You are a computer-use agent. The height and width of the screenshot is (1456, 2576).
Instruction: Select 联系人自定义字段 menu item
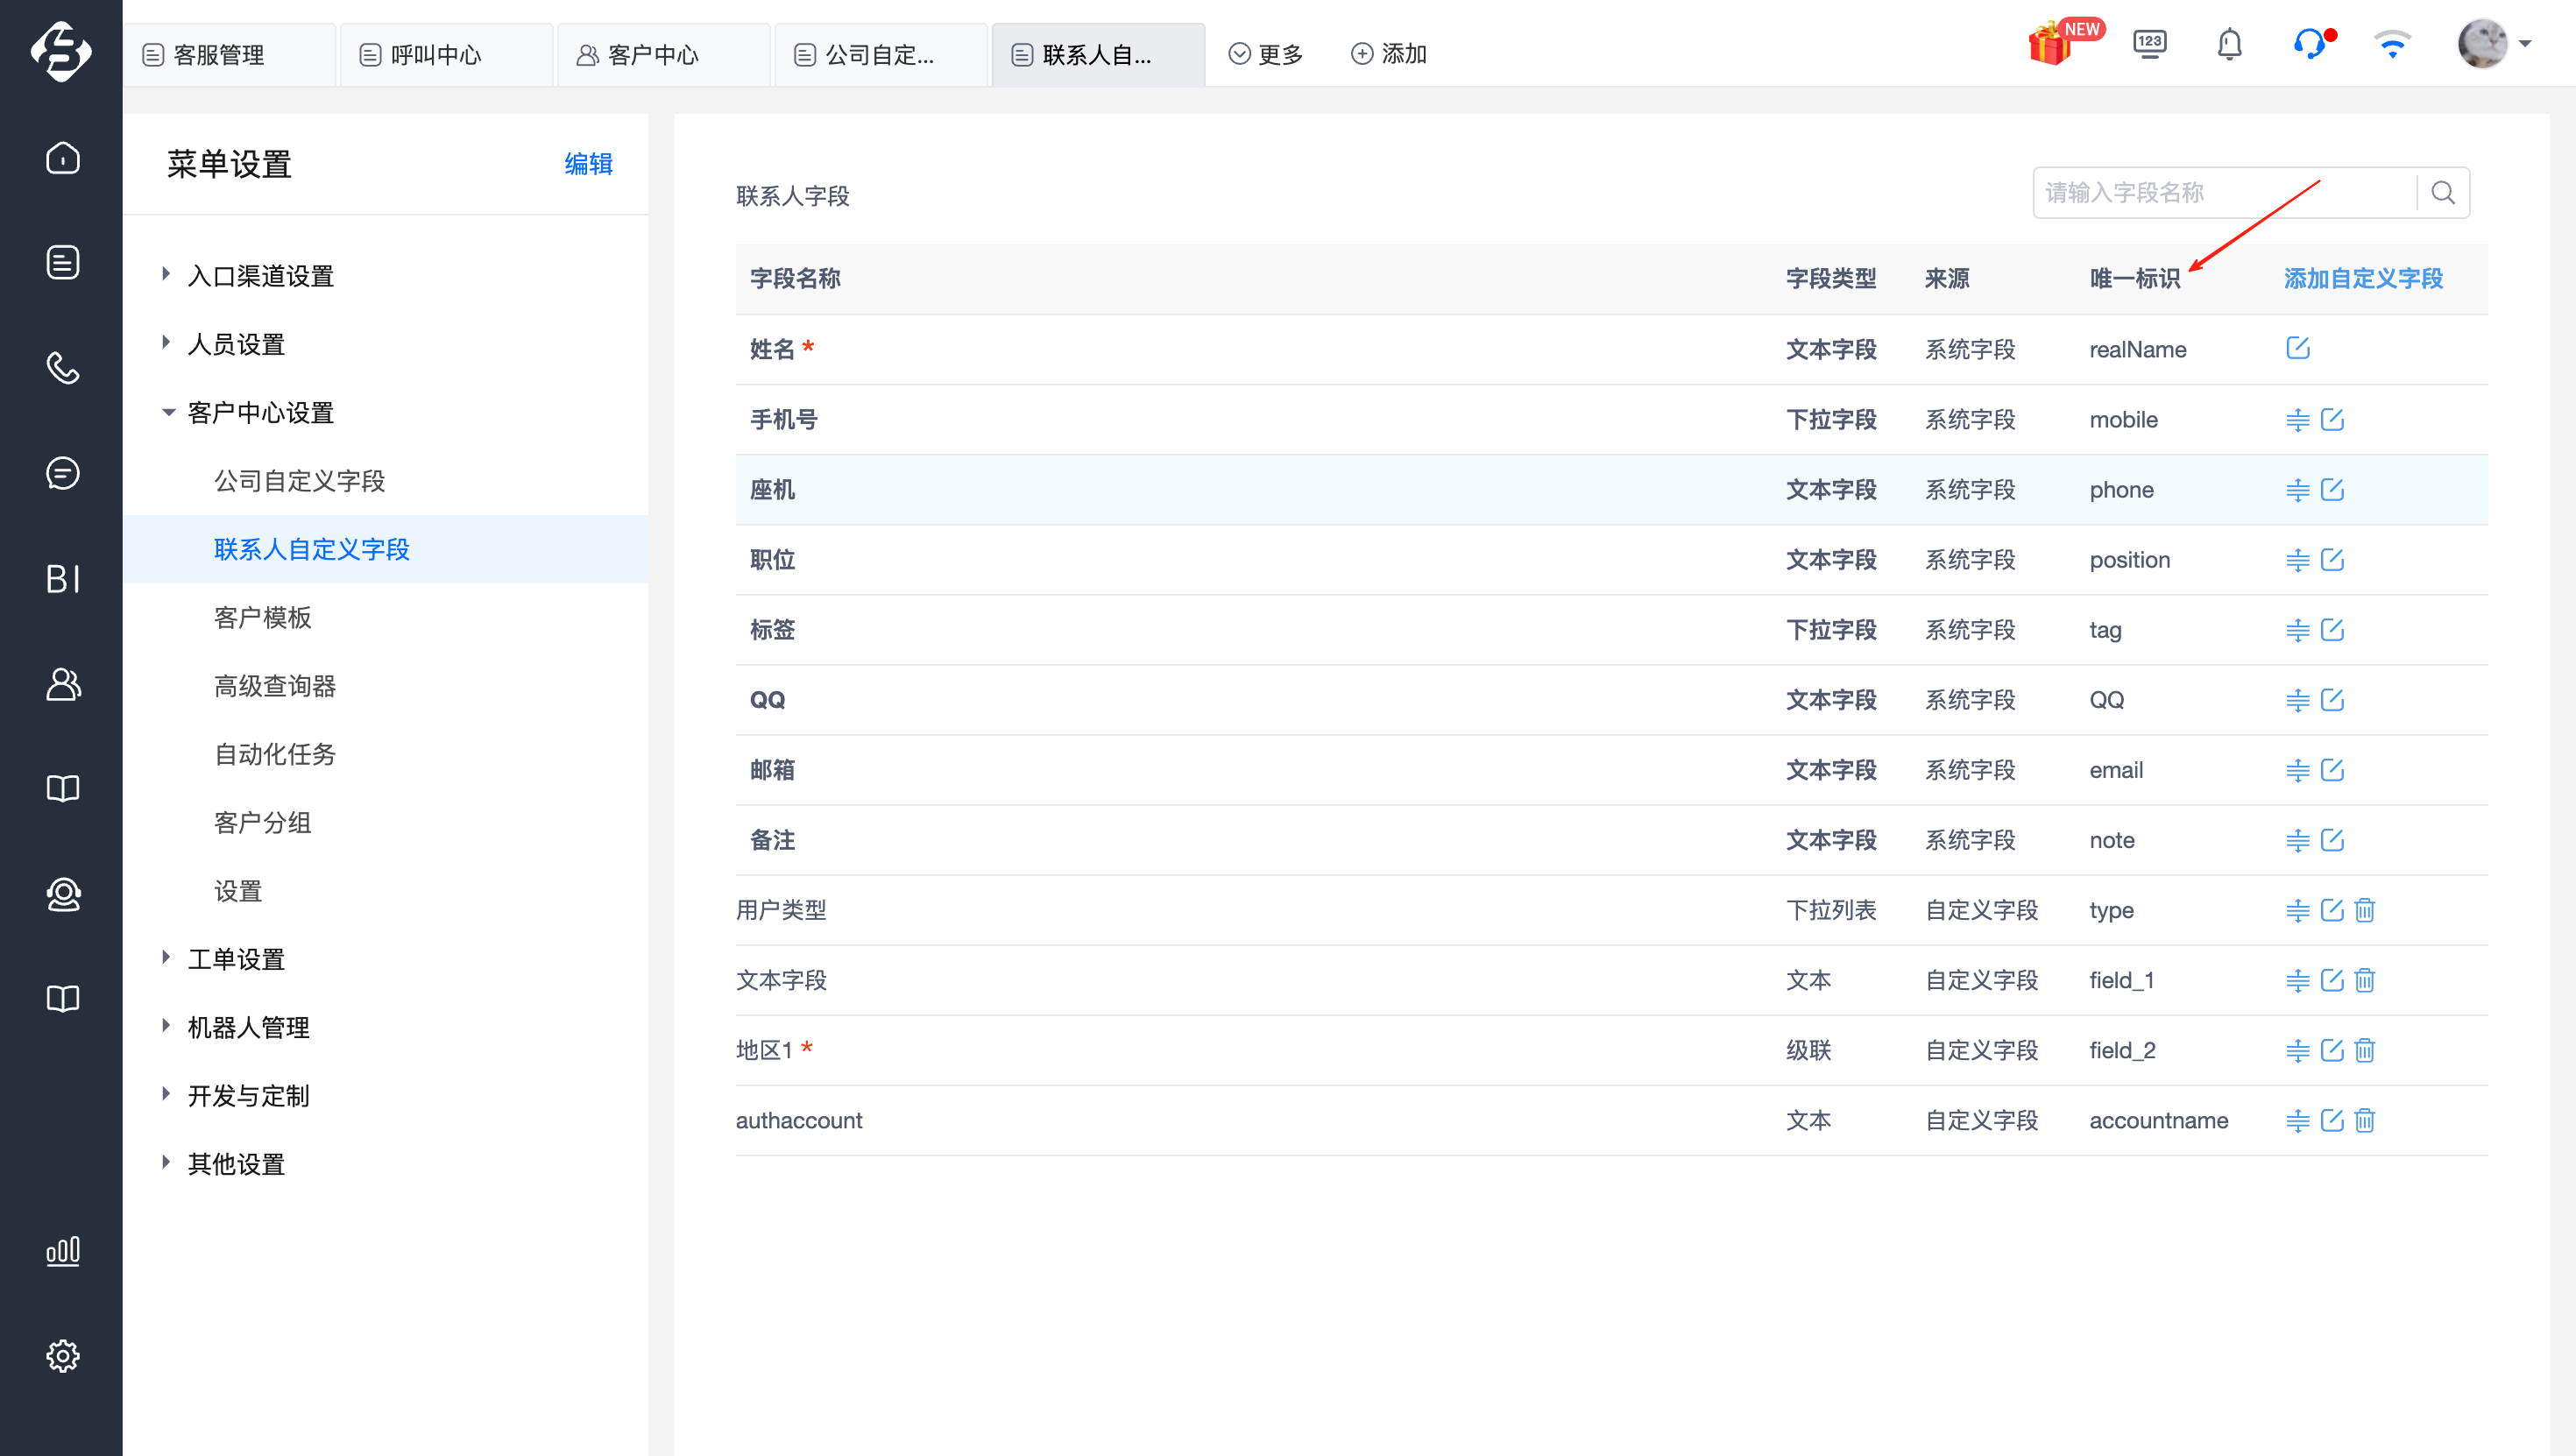(311, 549)
